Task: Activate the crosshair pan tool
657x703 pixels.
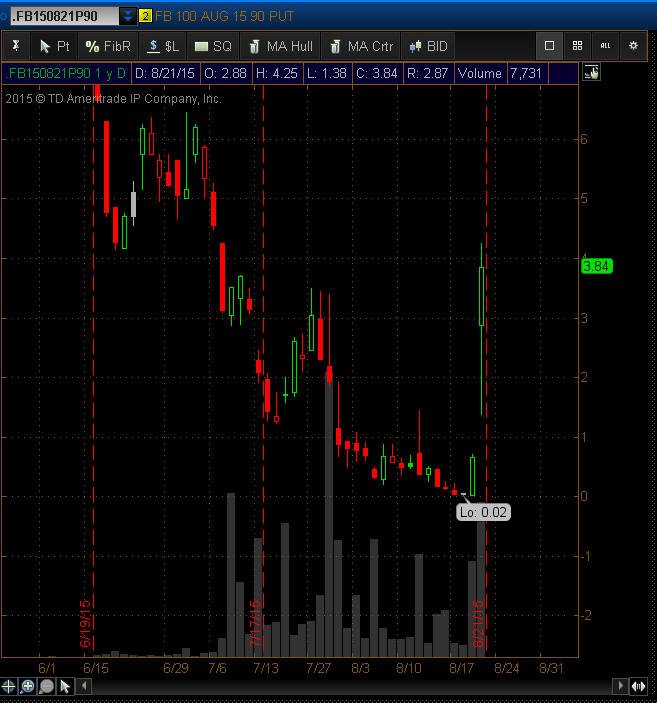Action: click(x=8, y=686)
